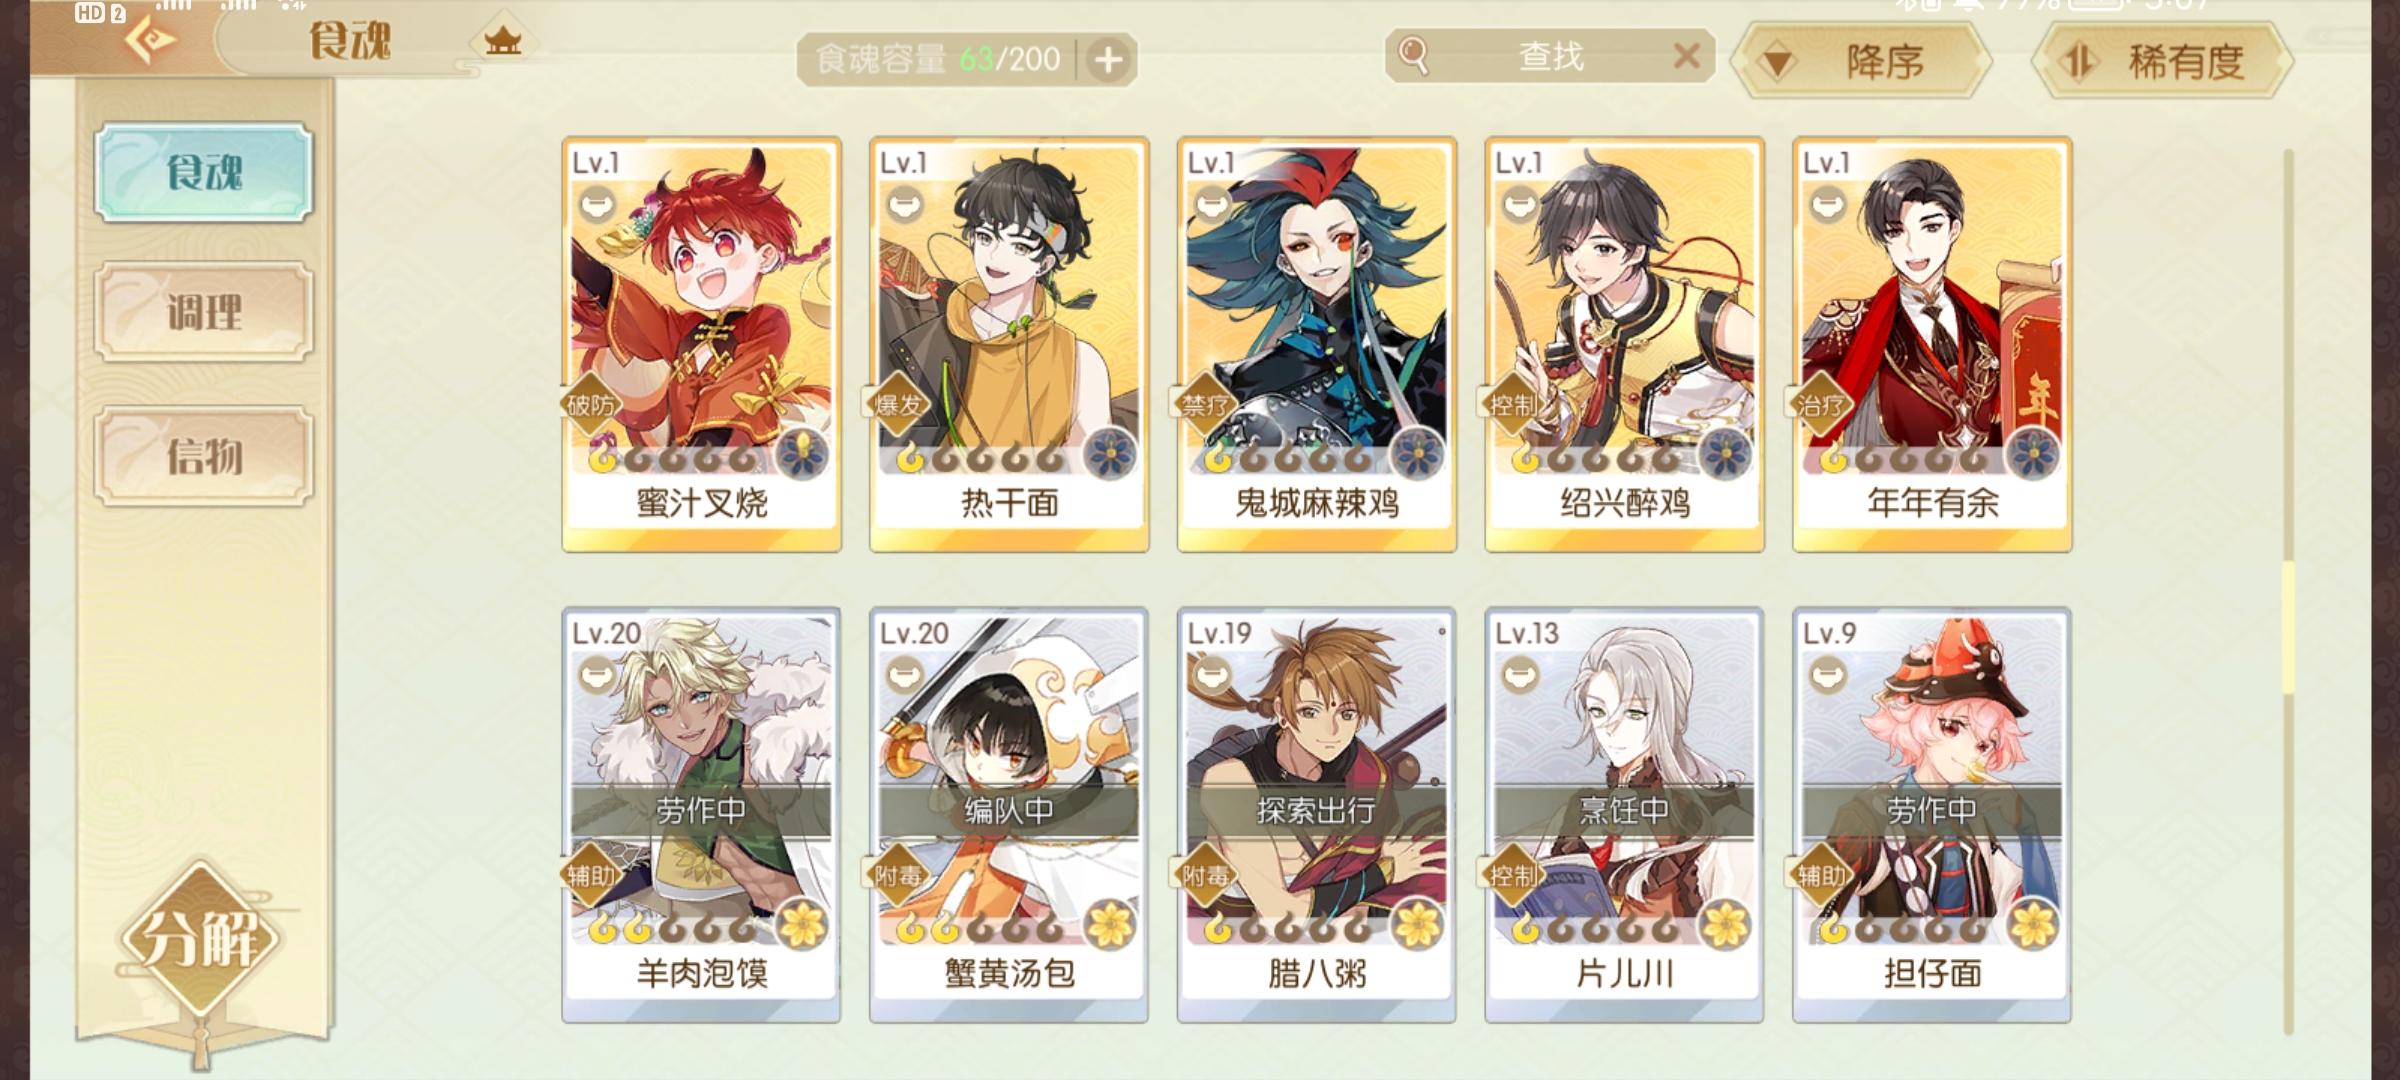
Task: Click the magnifier search icon
Action: pyautogui.click(x=1413, y=56)
